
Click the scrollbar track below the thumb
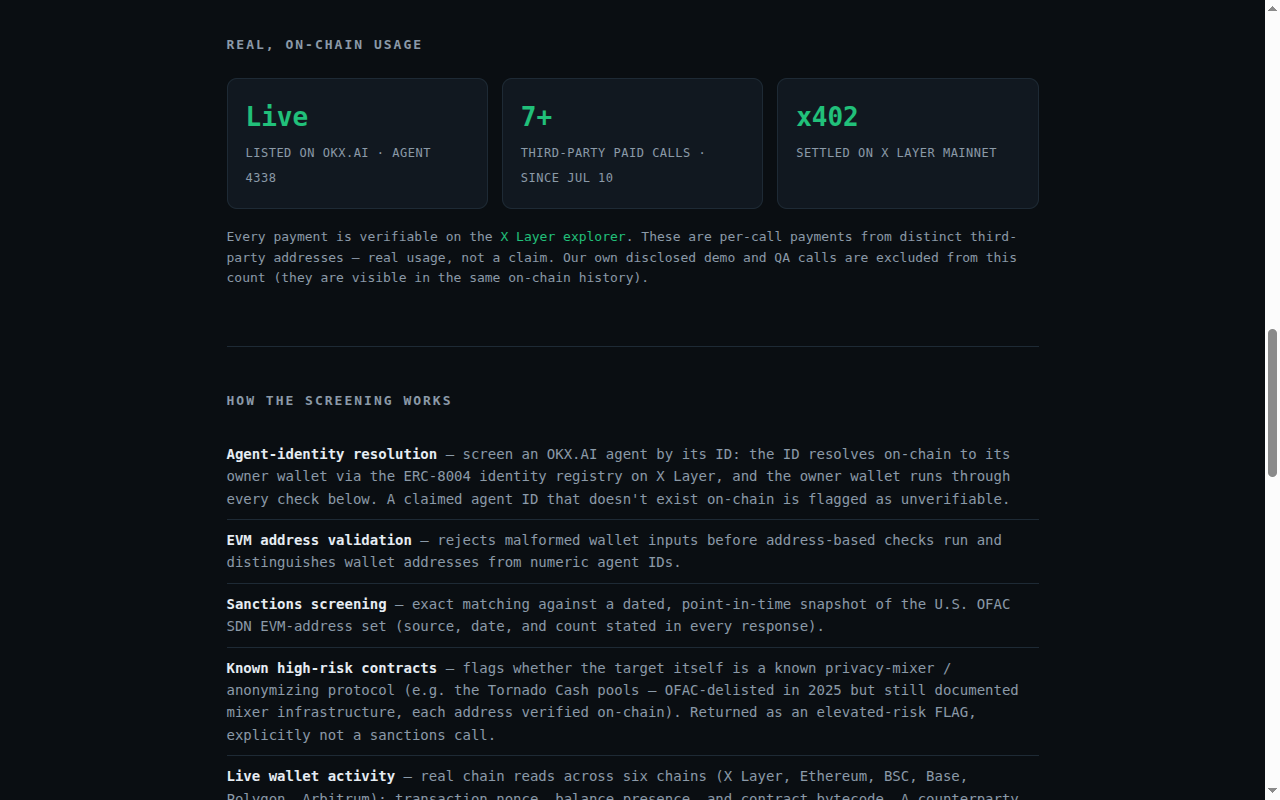1272,640
